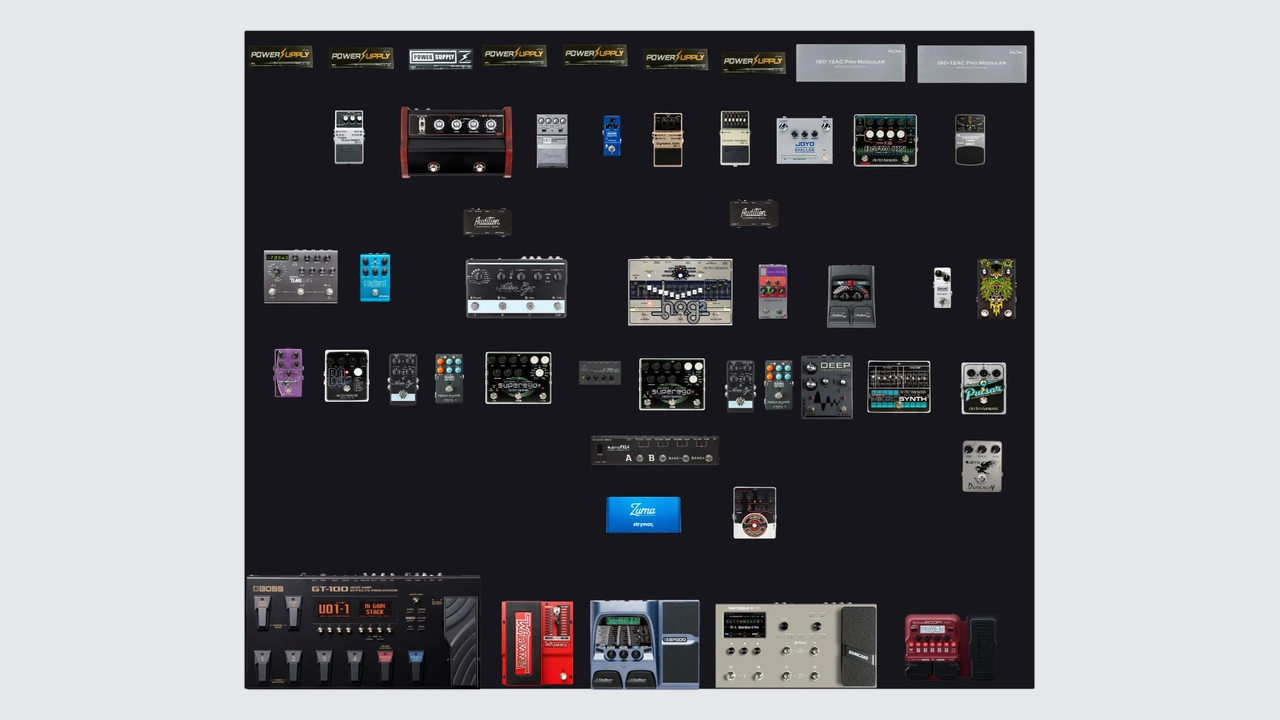Select the Bass Micro Synth pedal
The width and height of the screenshot is (1280, 720).
coord(898,387)
